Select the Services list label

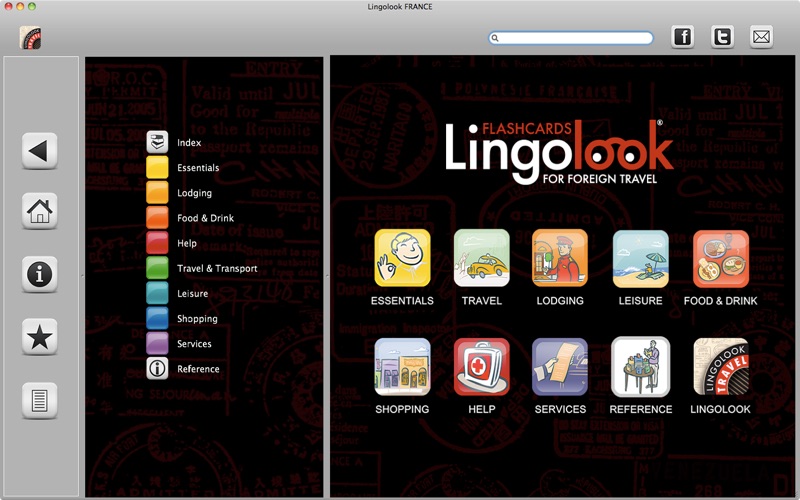pyautogui.click(x=194, y=344)
